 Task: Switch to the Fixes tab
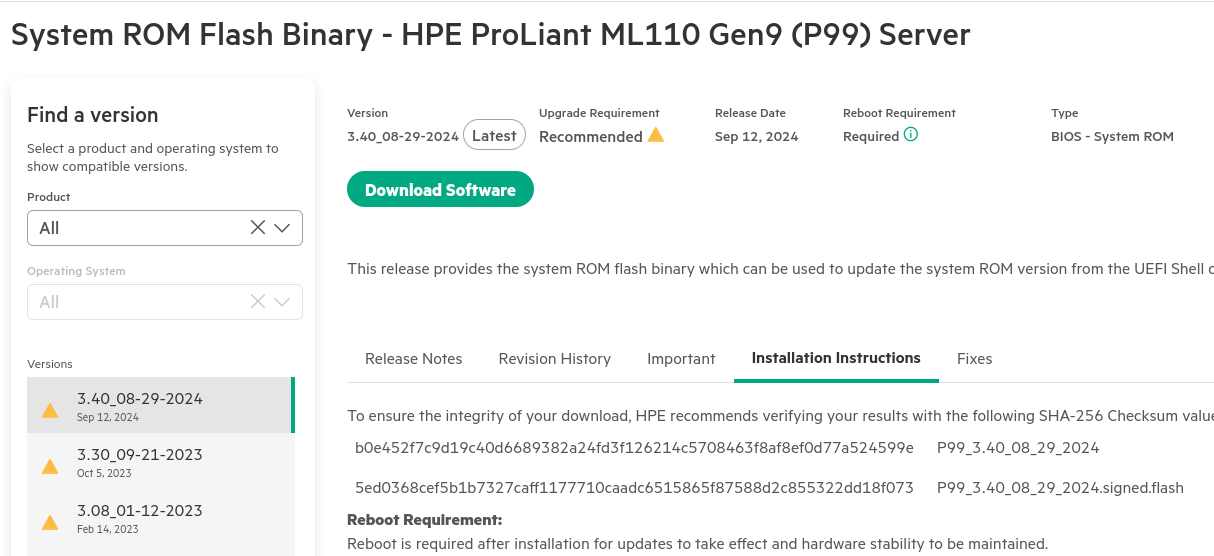pyautogui.click(x=974, y=358)
